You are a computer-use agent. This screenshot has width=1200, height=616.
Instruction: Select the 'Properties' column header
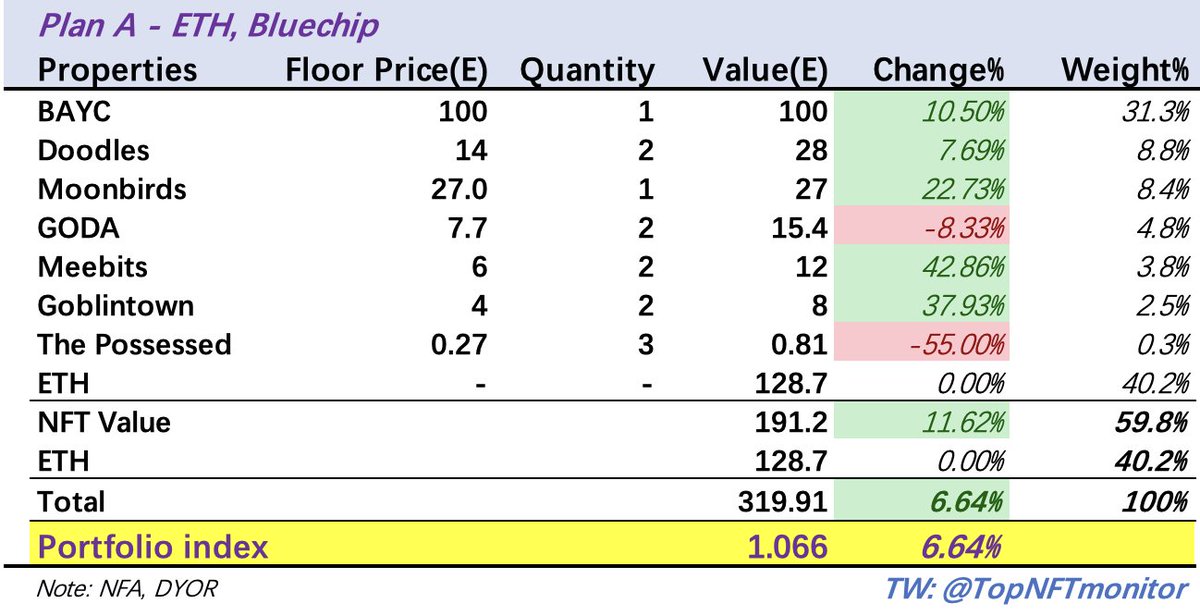117,70
